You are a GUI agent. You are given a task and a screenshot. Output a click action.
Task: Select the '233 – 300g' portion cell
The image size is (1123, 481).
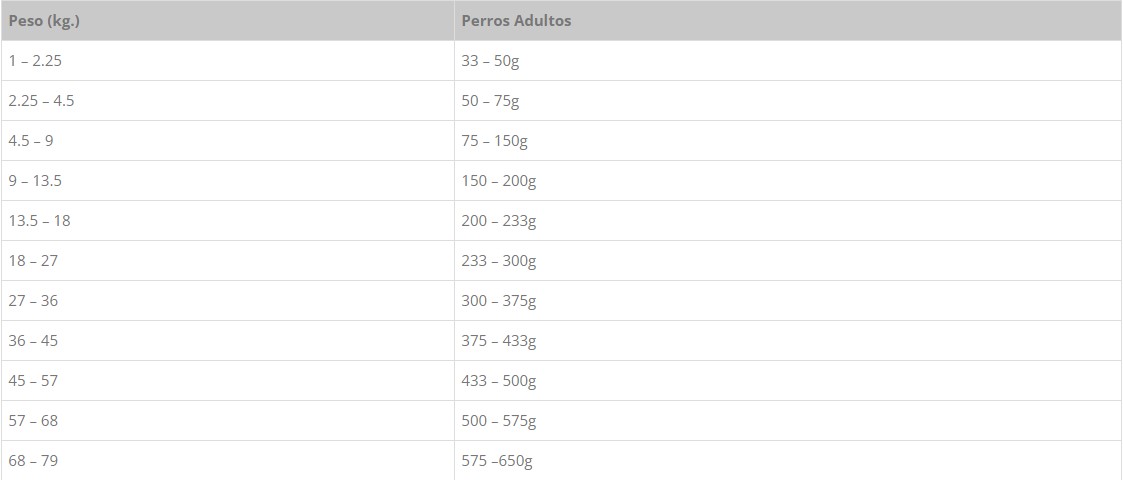[x=499, y=261]
